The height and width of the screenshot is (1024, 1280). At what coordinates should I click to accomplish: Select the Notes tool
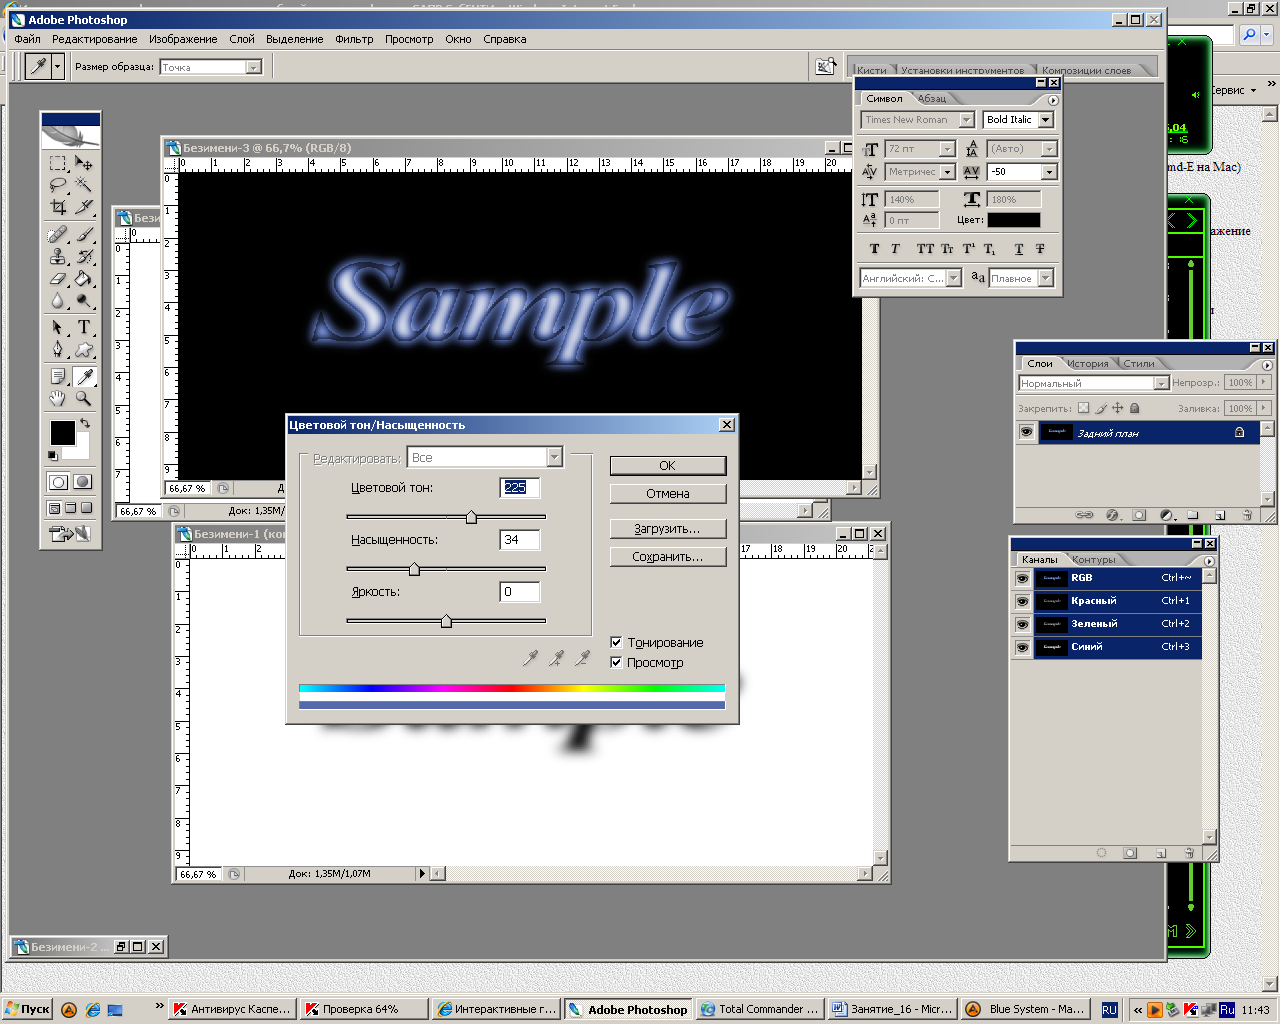coord(58,376)
